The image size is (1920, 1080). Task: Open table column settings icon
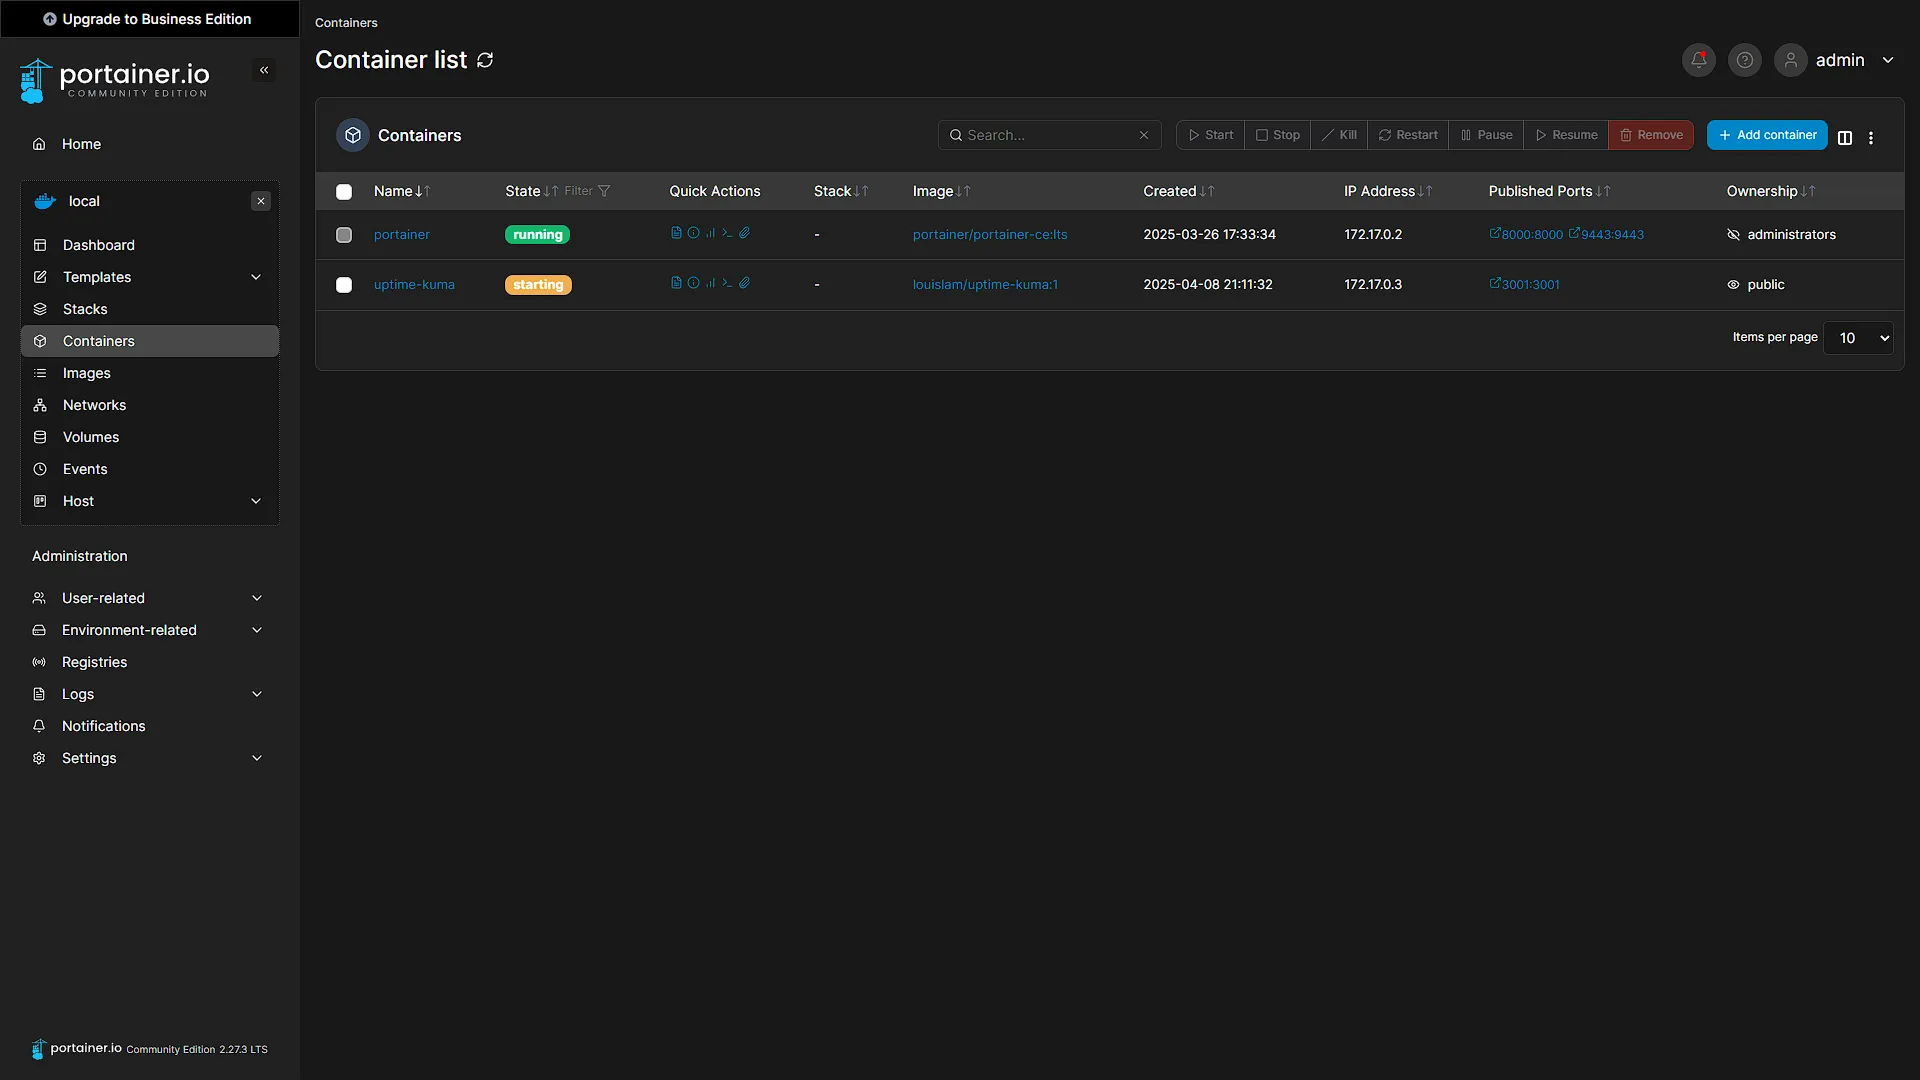click(1845, 138)
